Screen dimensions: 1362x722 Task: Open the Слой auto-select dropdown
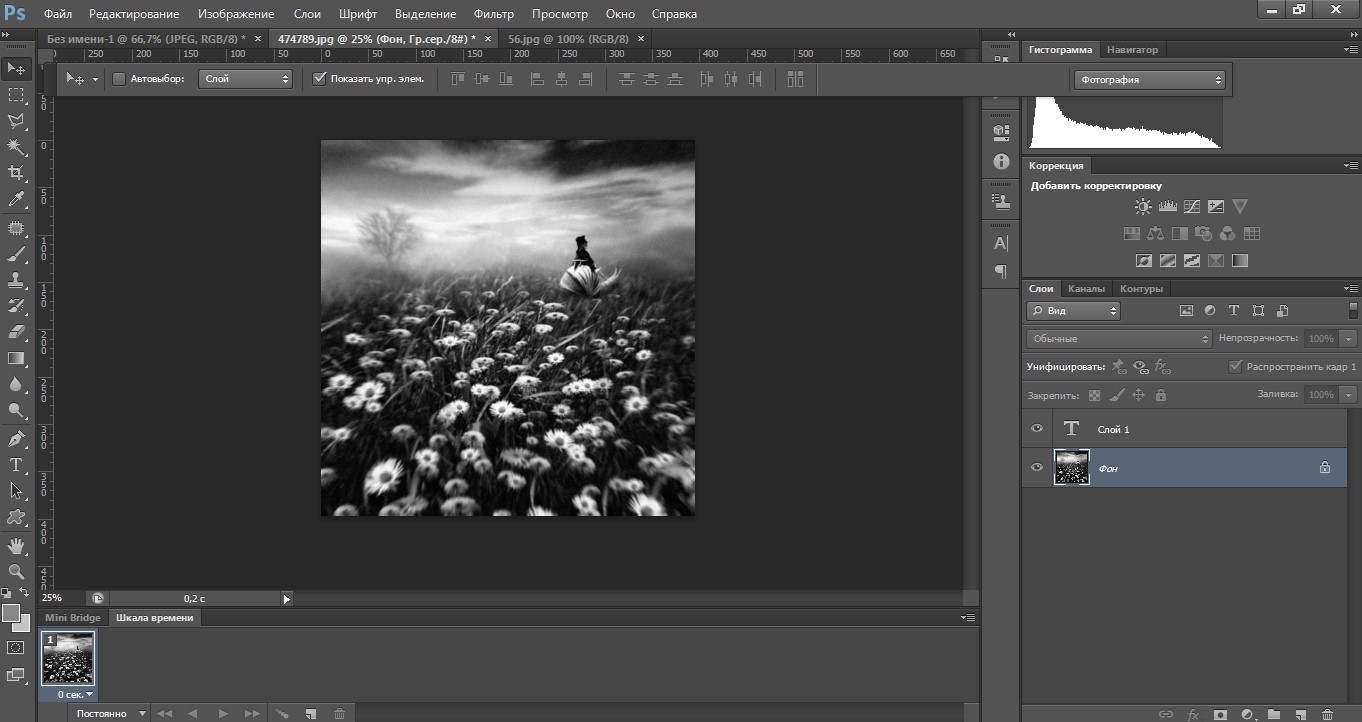[x=245, y=79]
